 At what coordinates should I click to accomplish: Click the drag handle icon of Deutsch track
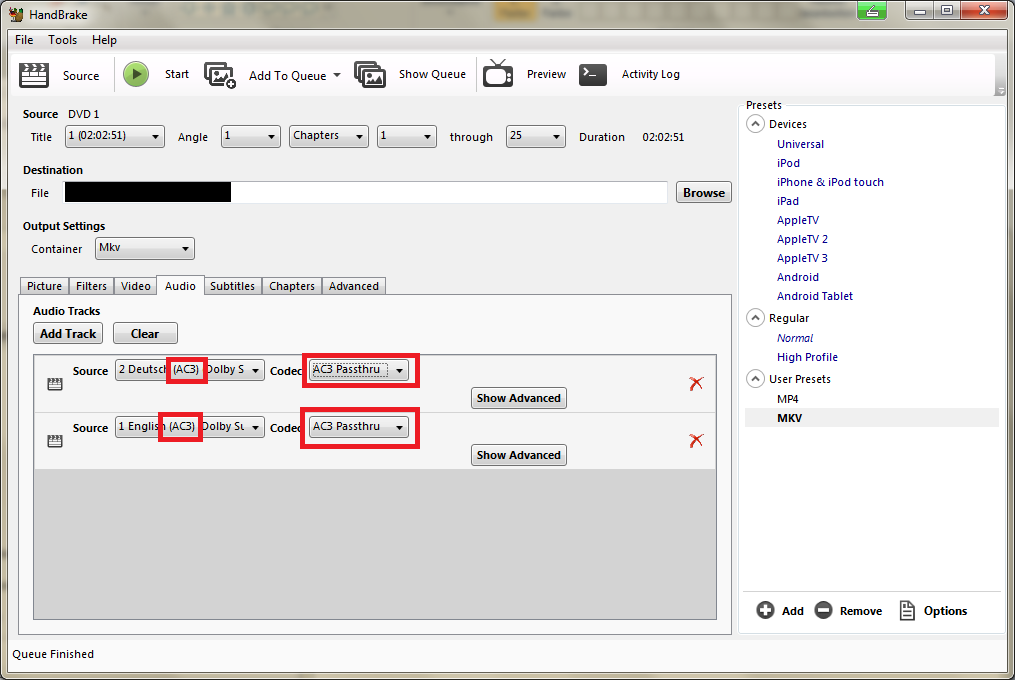click(x=55, y=384)
